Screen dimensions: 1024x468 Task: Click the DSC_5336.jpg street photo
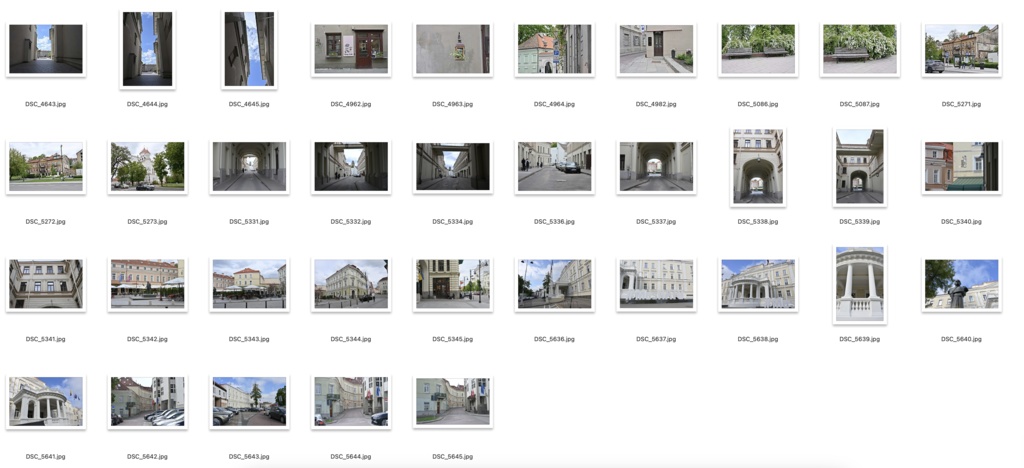554,166
